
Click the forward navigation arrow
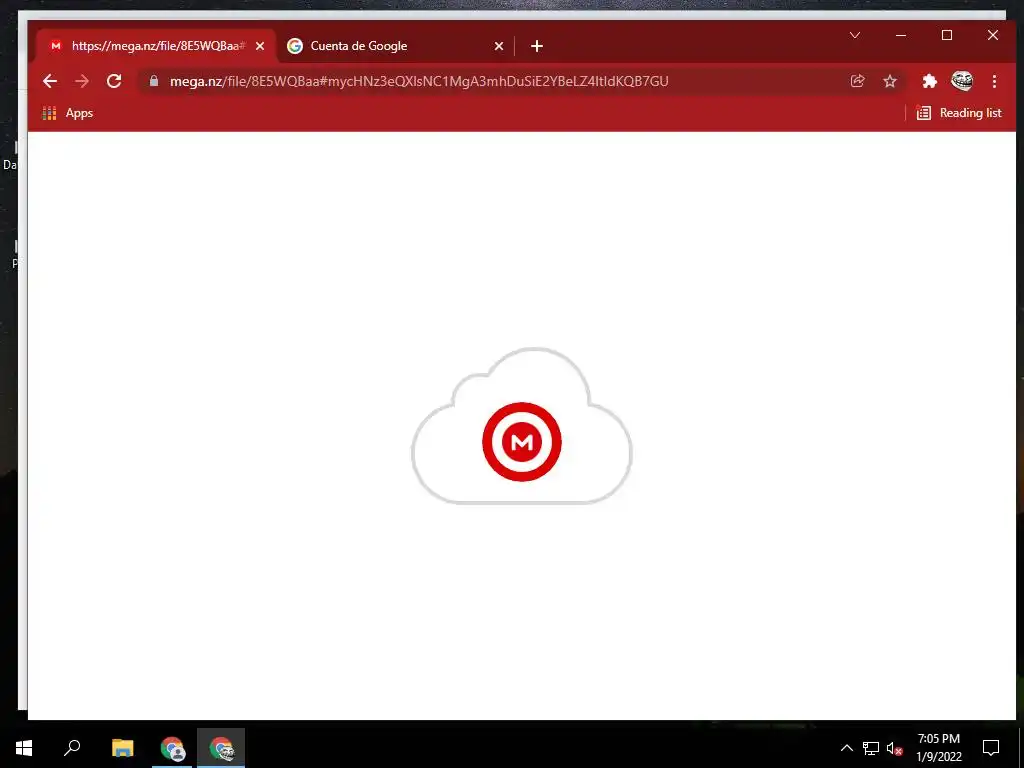coord(82,81)
